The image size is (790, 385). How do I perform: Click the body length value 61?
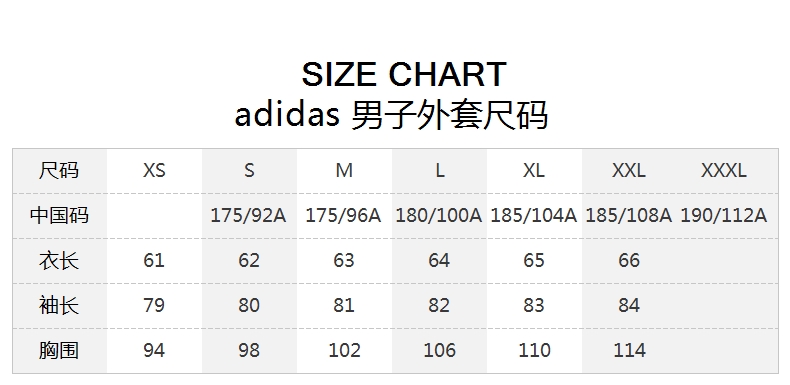154,261
